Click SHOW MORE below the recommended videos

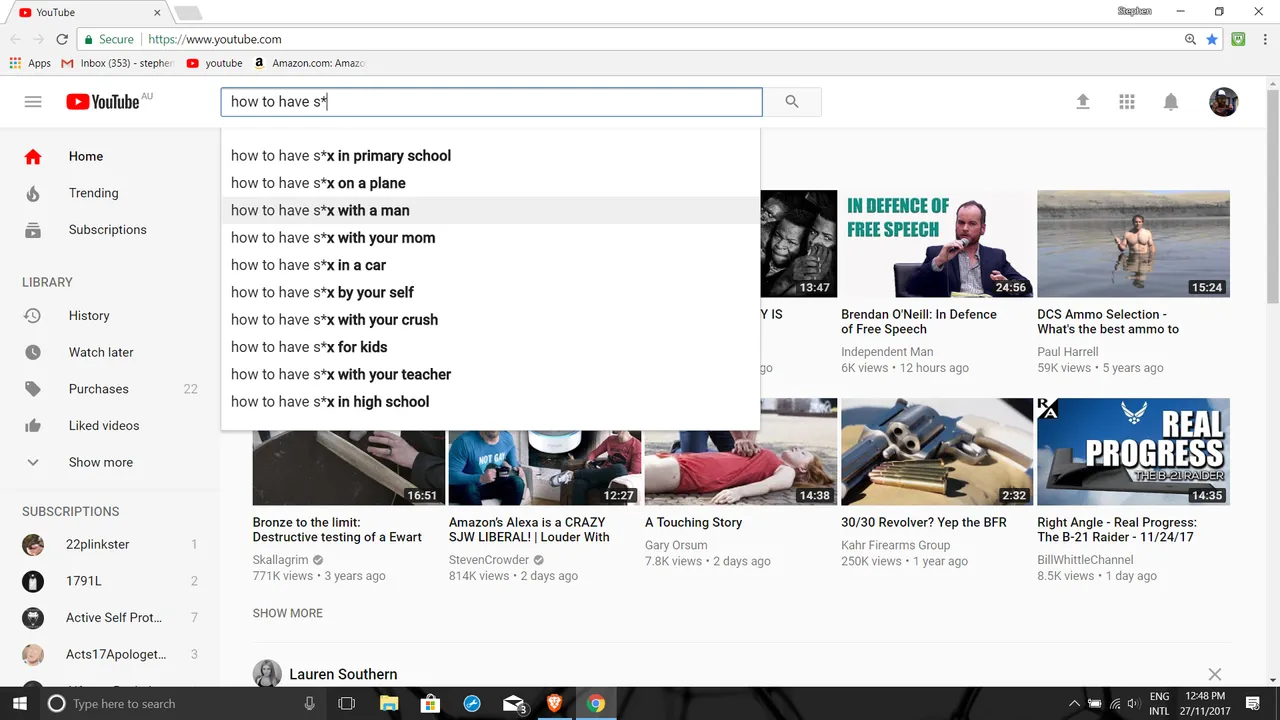(x=288, y=613)
